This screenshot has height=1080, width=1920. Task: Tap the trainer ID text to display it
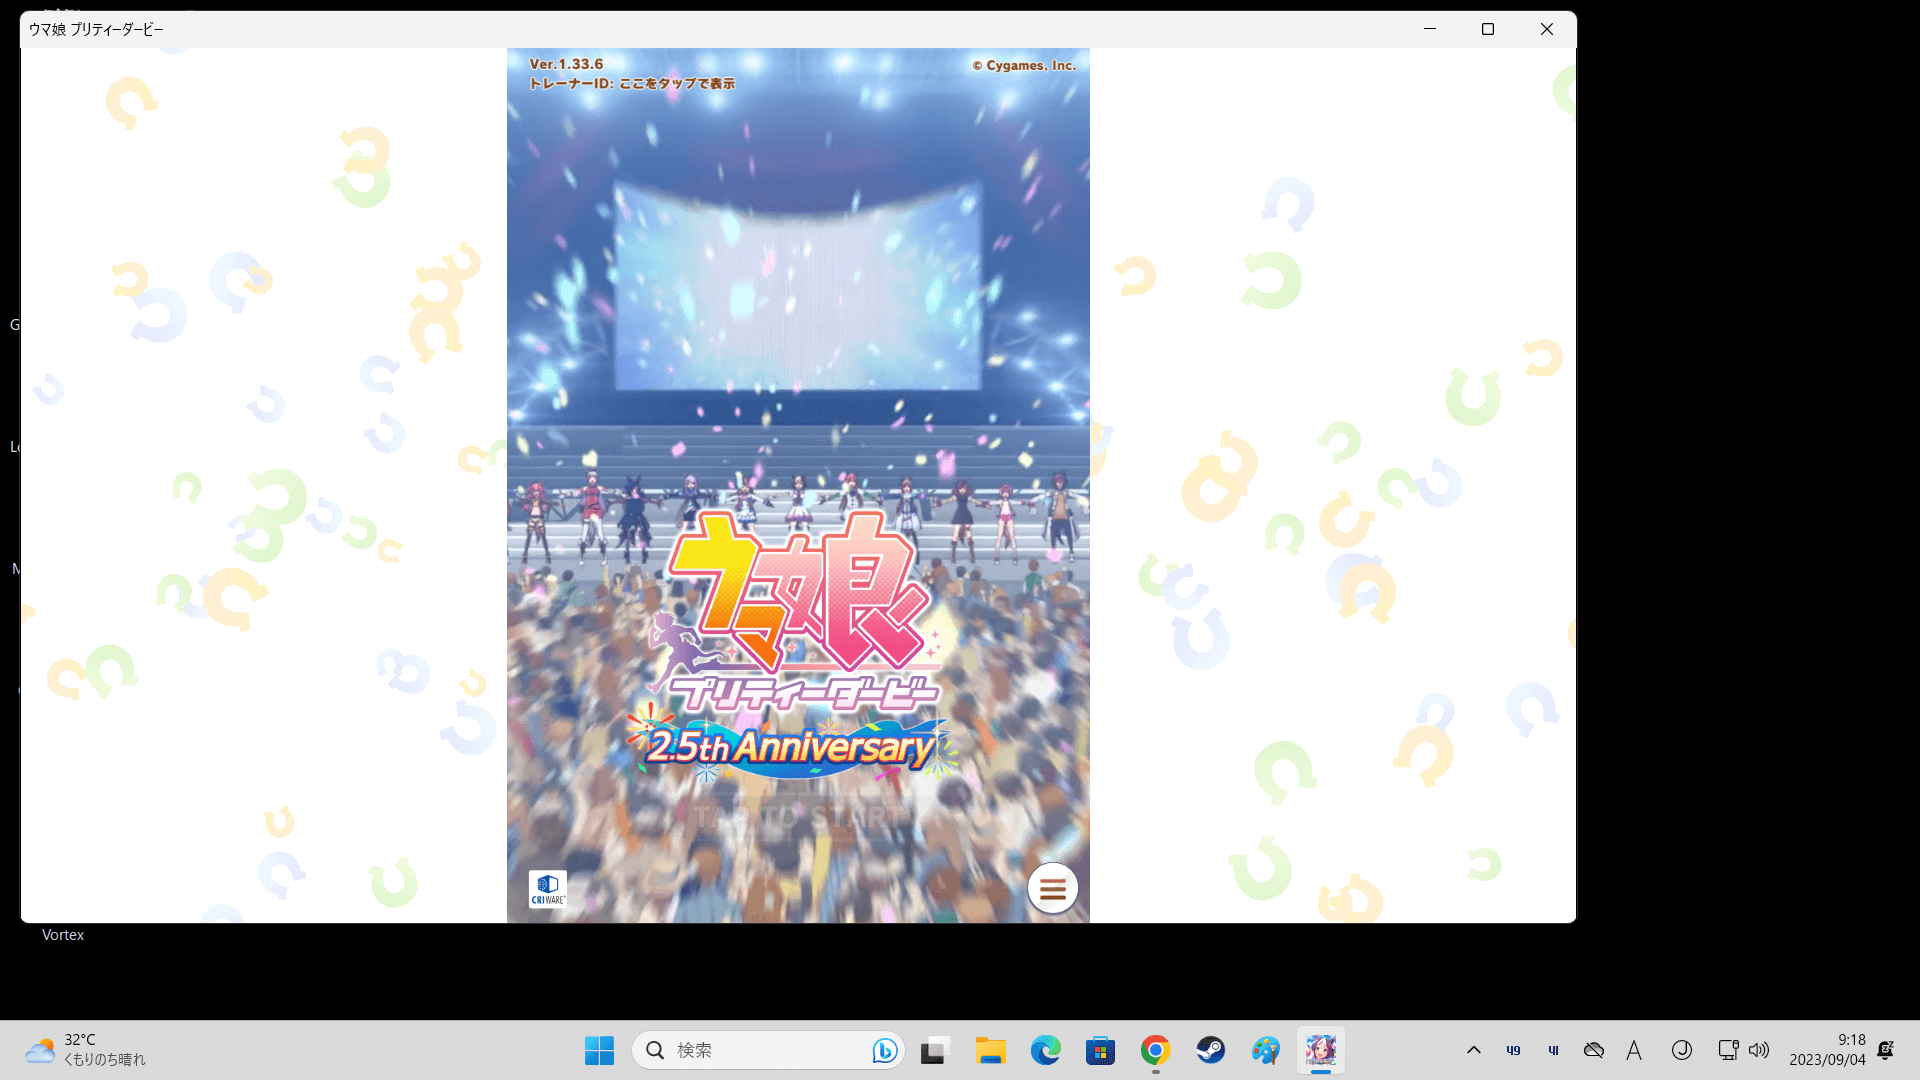[631, 84]
